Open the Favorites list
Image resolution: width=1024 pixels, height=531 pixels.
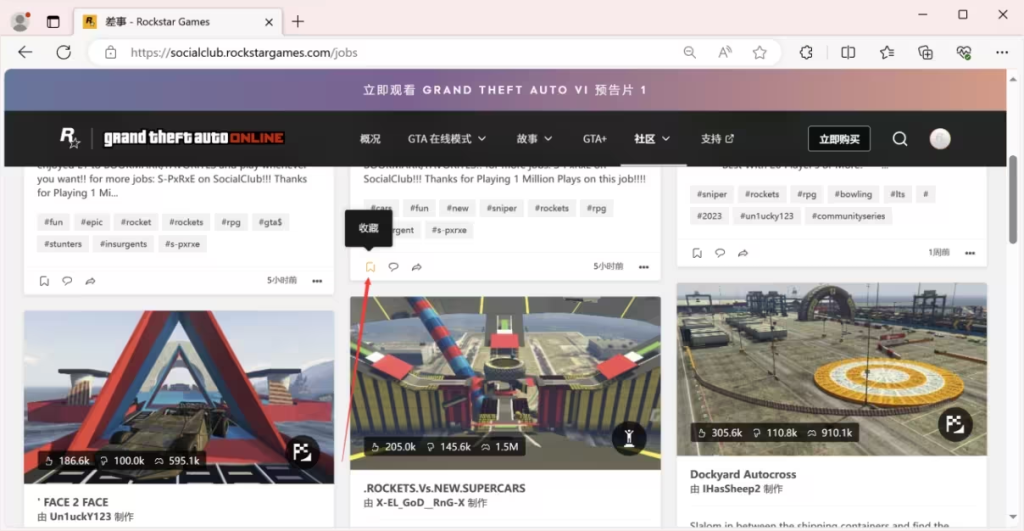click(887, 52)
